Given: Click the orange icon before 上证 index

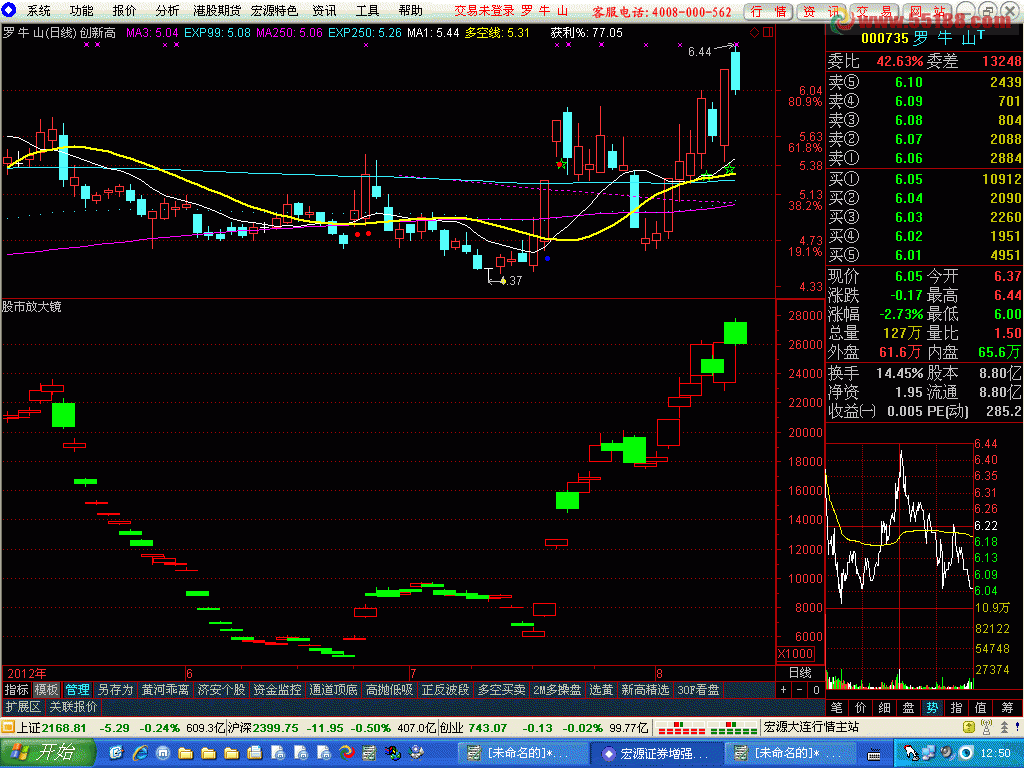Looking at the screenshot, I should 7,727.
